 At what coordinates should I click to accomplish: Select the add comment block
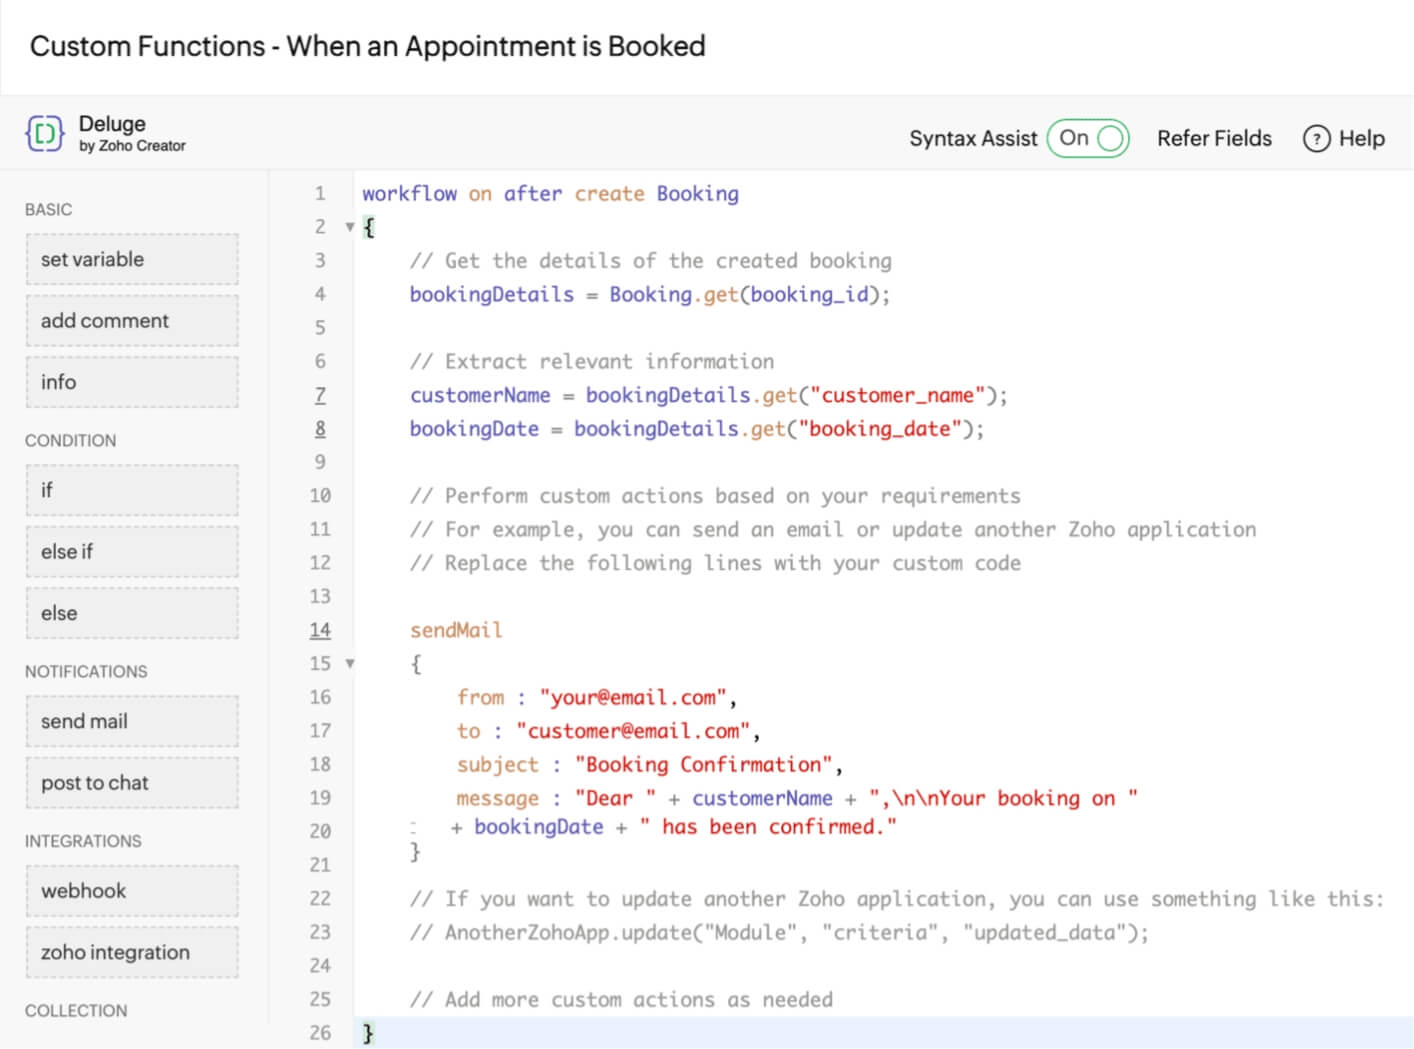pos(132,321)
